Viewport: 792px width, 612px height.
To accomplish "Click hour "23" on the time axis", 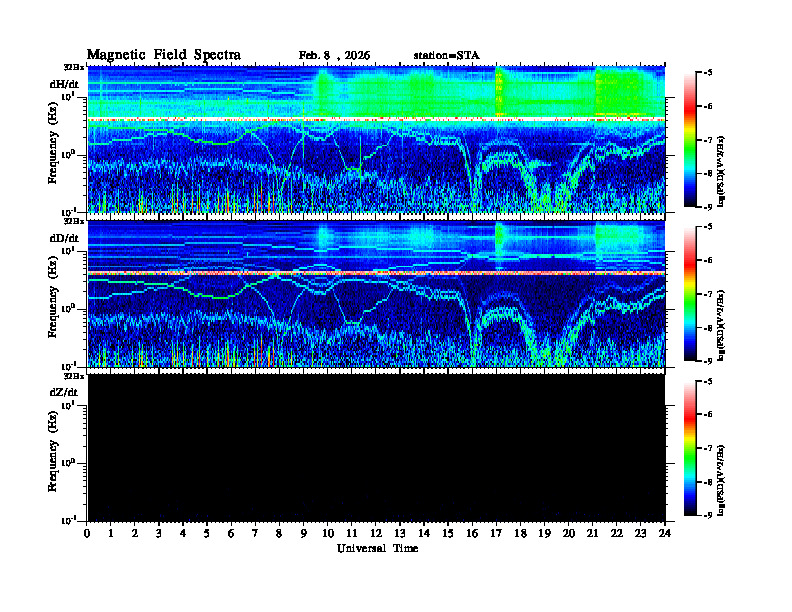I will (640, 534).
